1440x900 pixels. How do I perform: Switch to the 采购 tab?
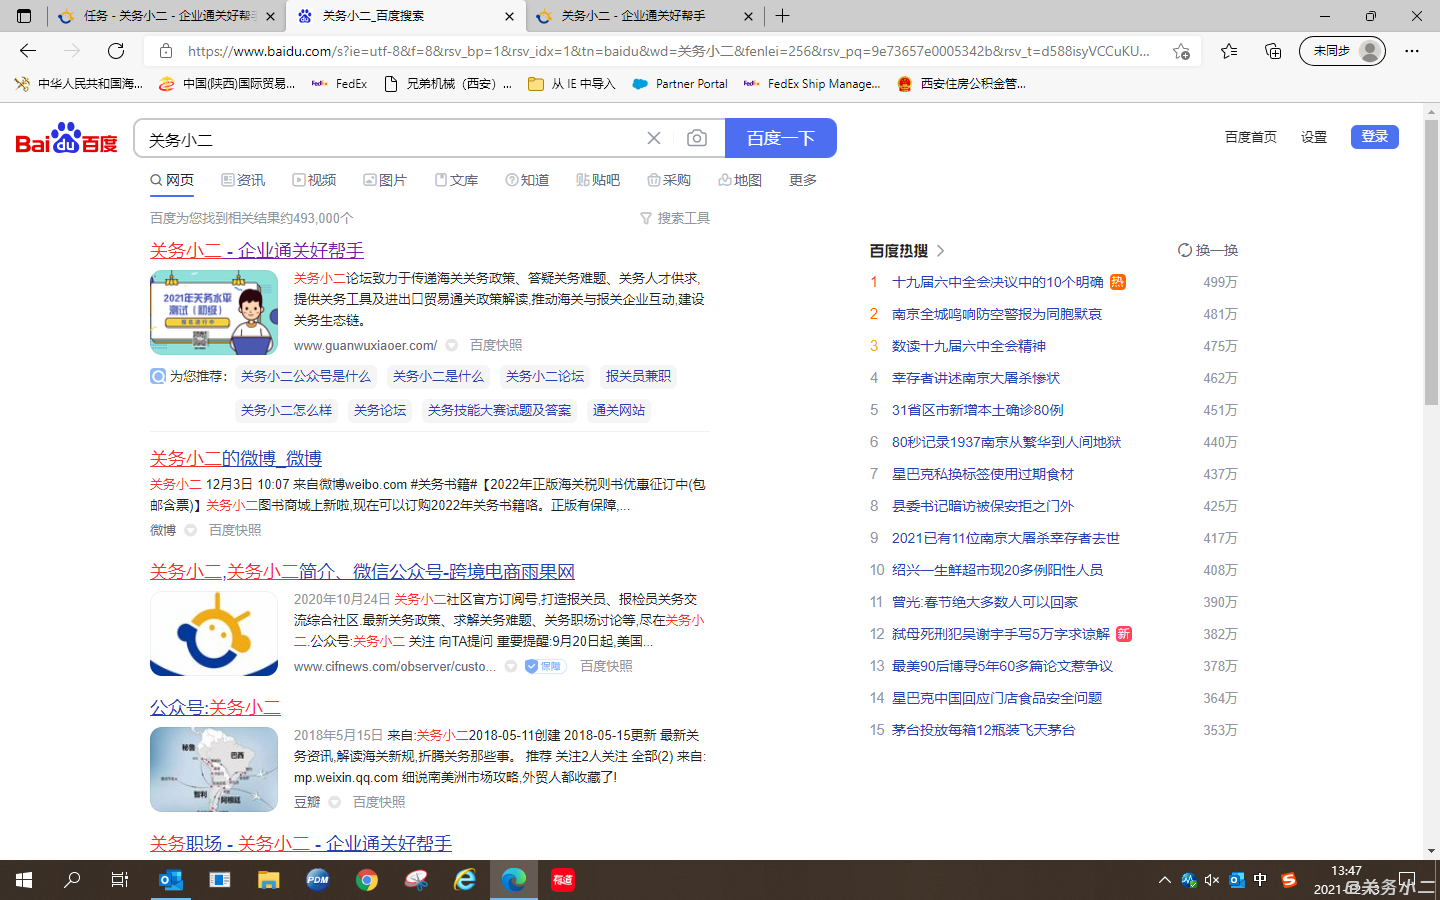669,180
